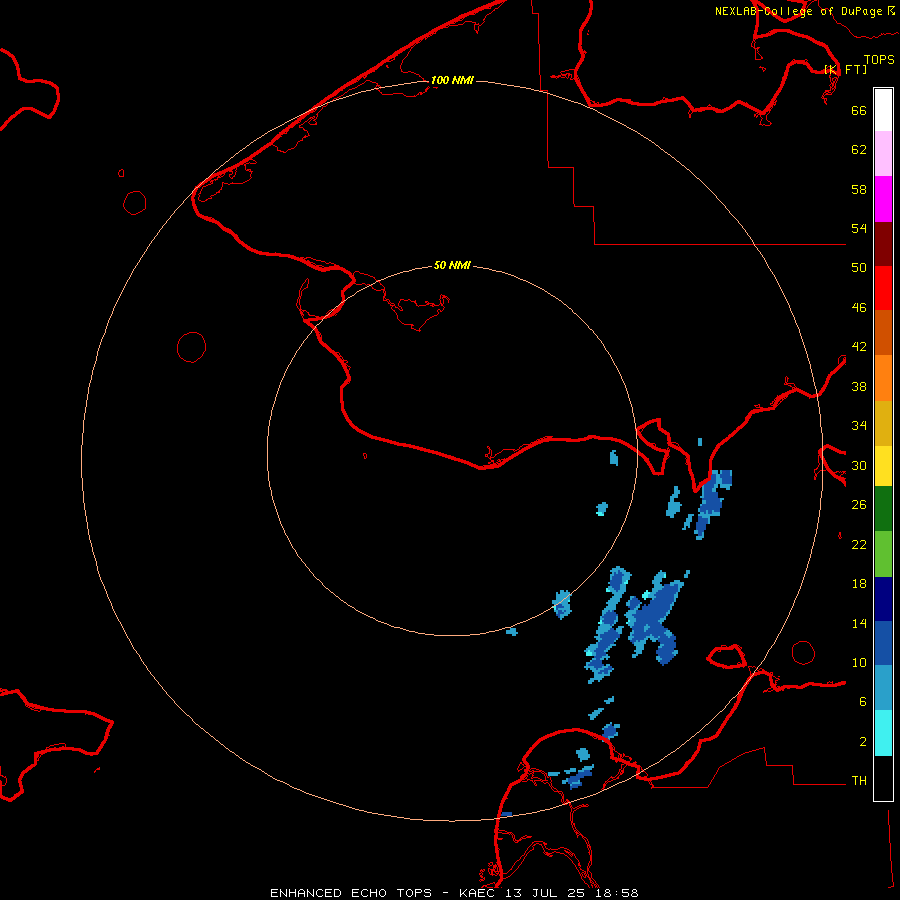Screen dimensions: 900x900
Task: Click the "54" legend value
Action: [x=859, y=228]
